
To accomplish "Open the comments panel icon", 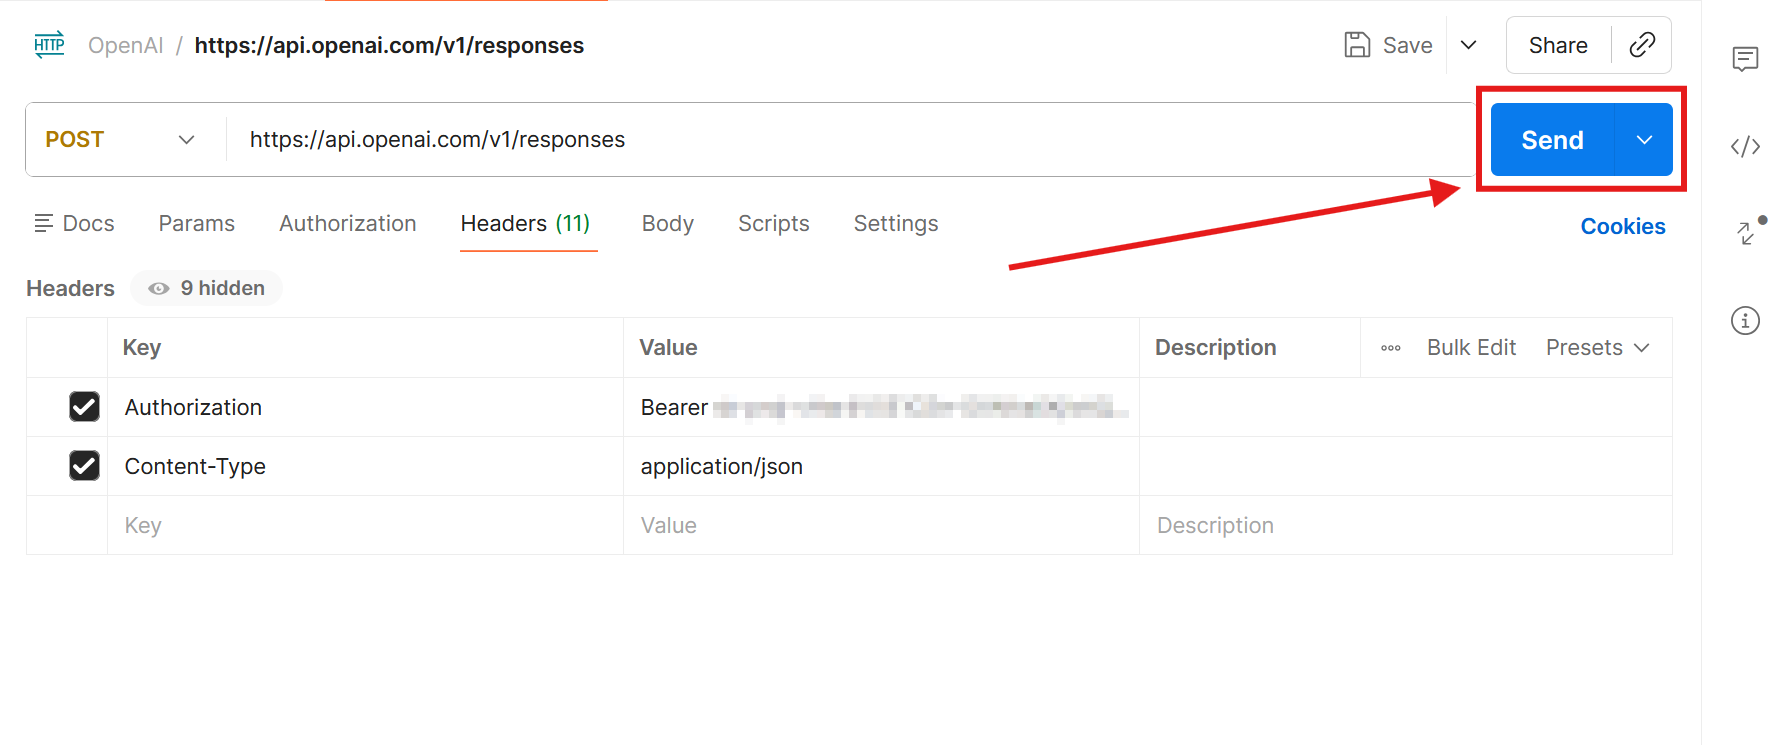I will click(x=1745, y=58).
